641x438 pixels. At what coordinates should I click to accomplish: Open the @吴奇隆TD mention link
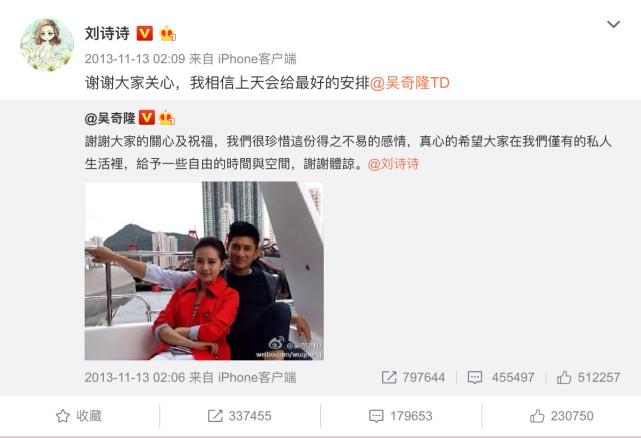[409, 83]
